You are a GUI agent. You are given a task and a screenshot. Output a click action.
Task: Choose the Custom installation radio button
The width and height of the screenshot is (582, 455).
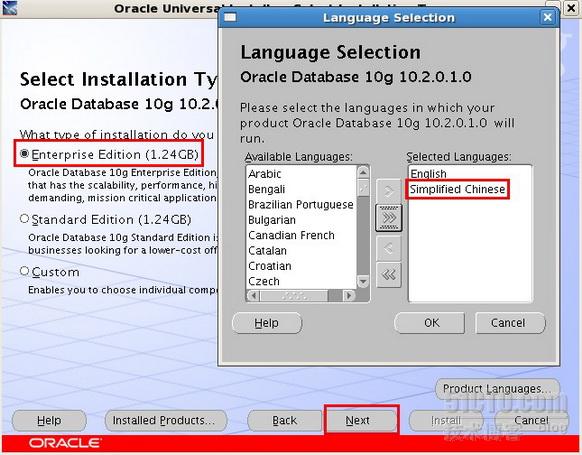pyautogui.click(x=24, y=271)
